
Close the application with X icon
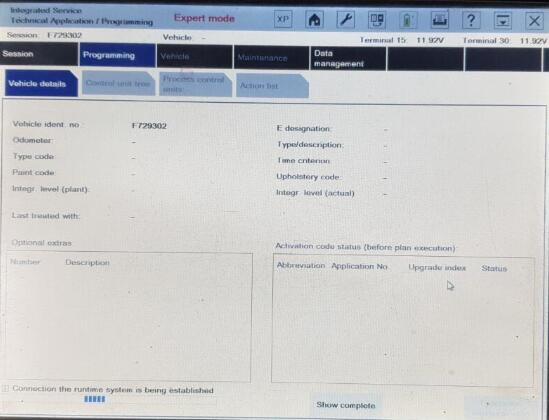pyautogui.click(x=534, y=21)
